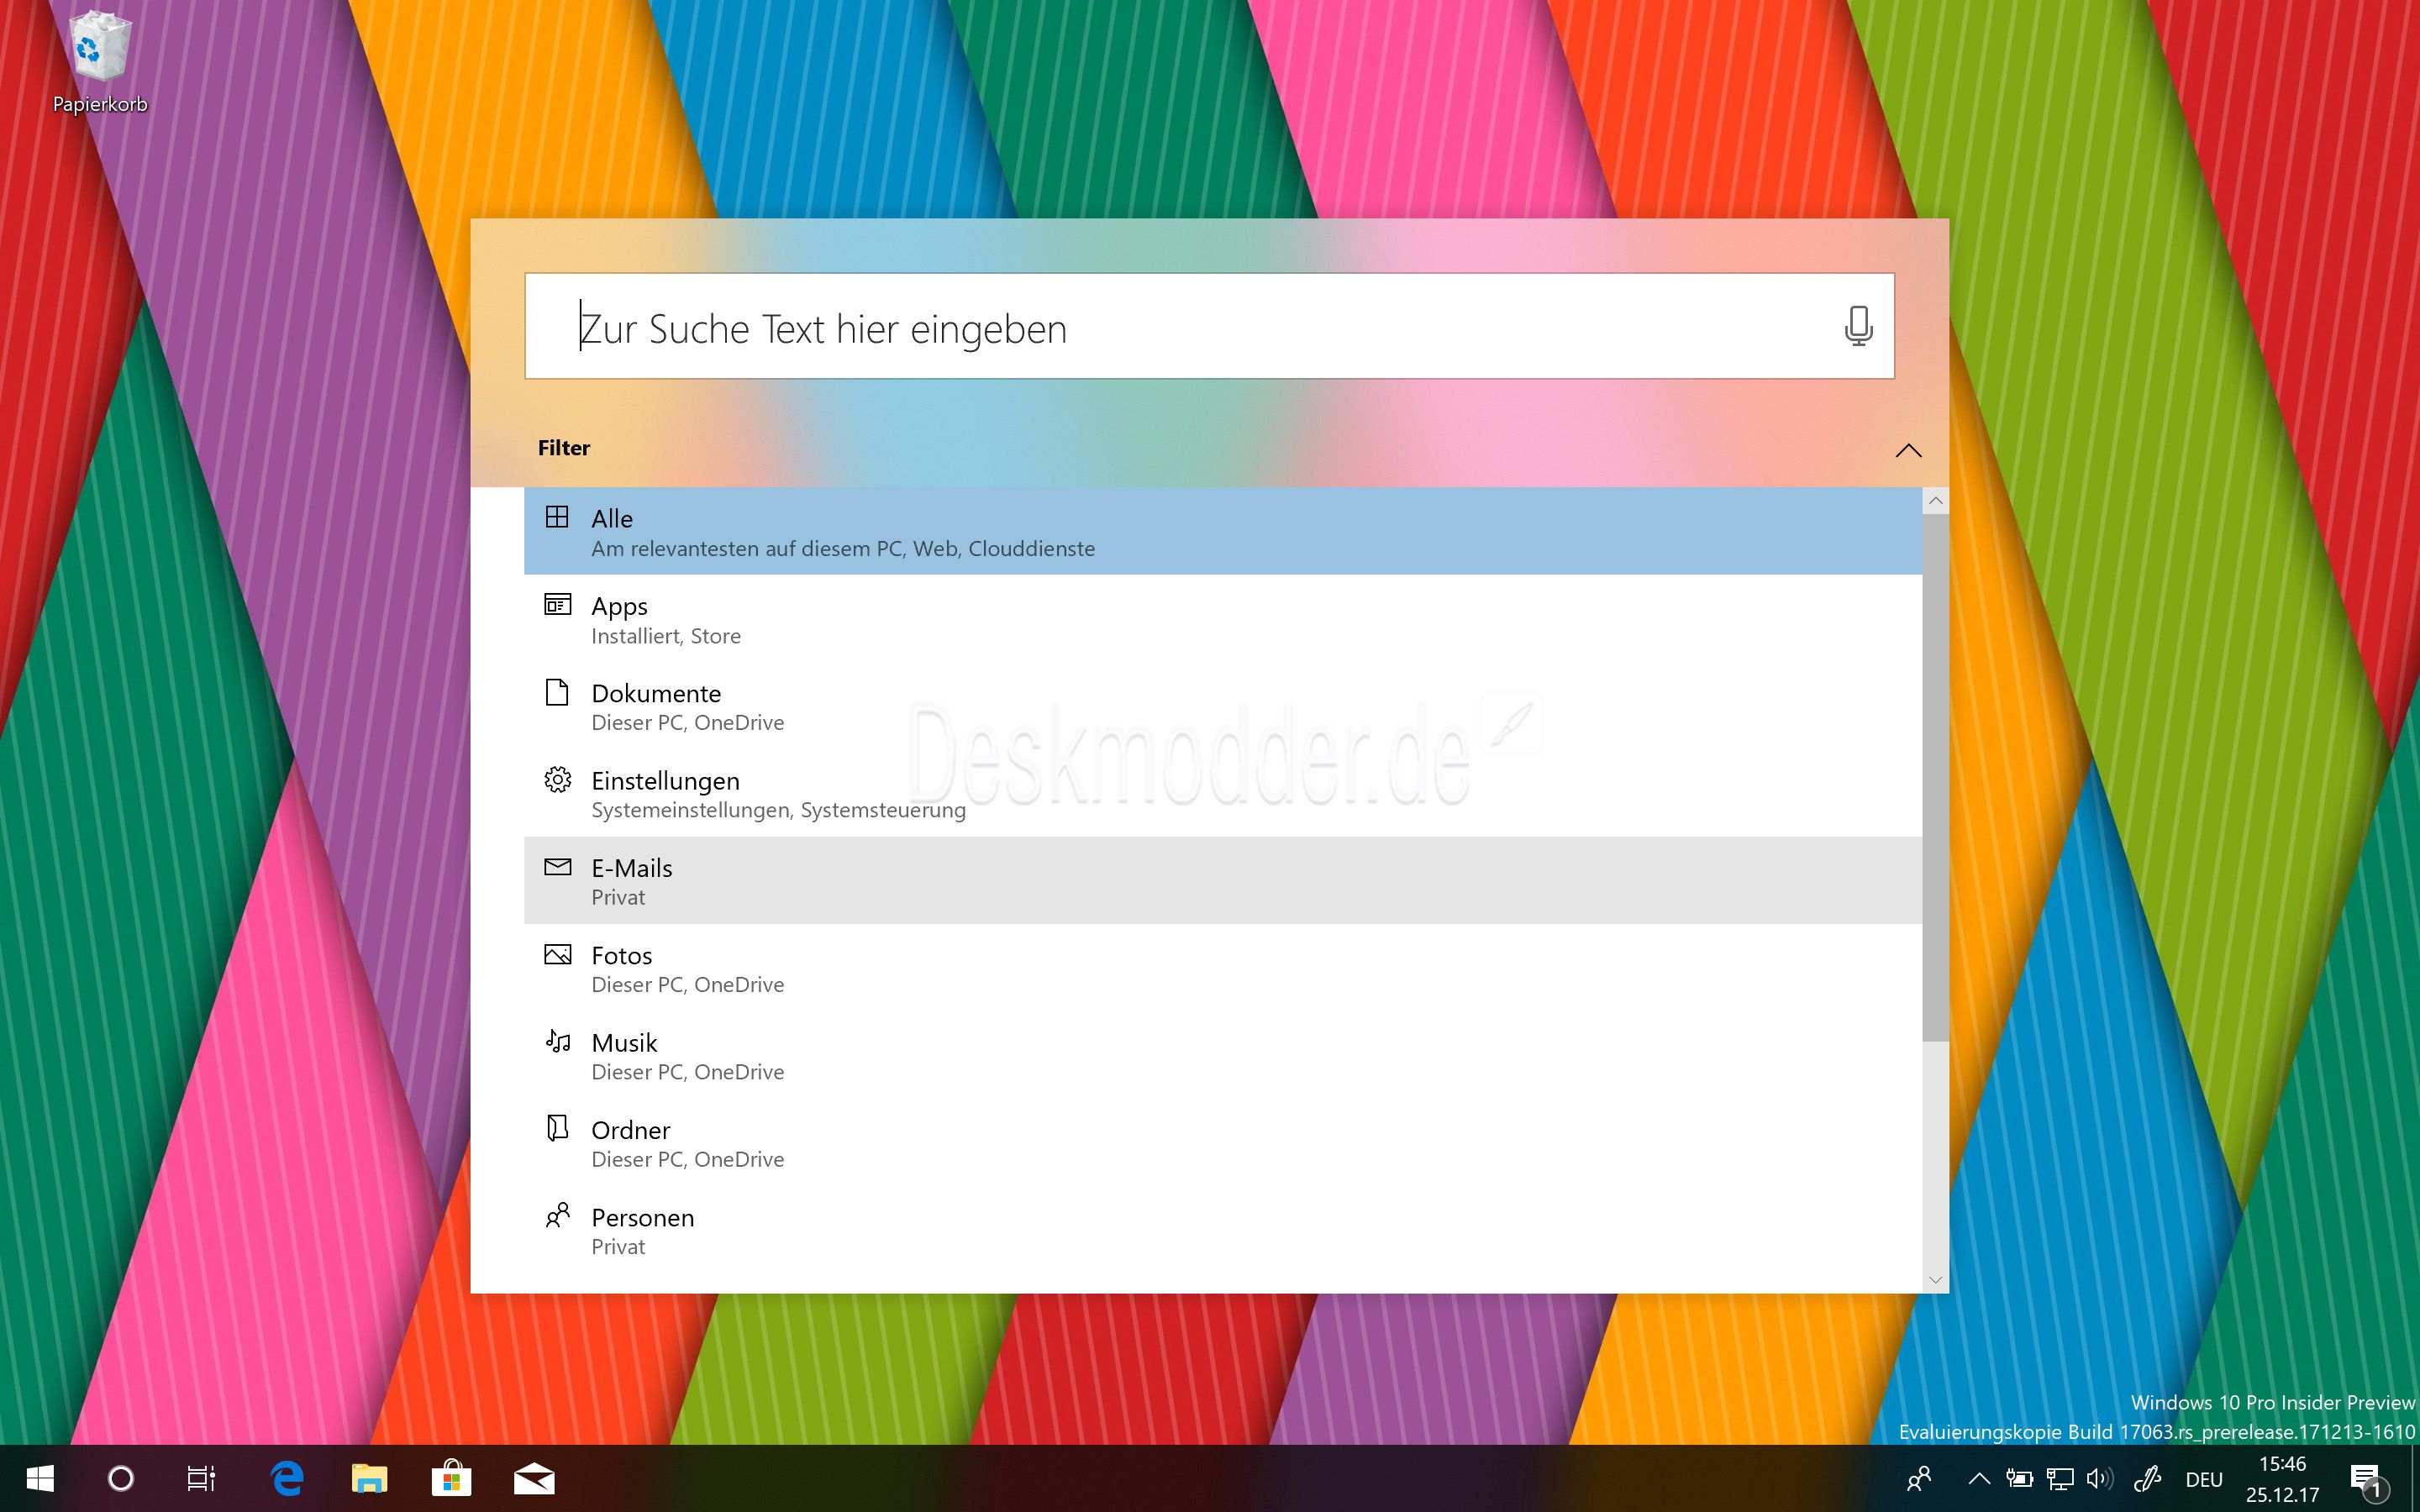Show hidden tray icons chevron
2420x1512 pixels.
[x=1978, y=1478]
